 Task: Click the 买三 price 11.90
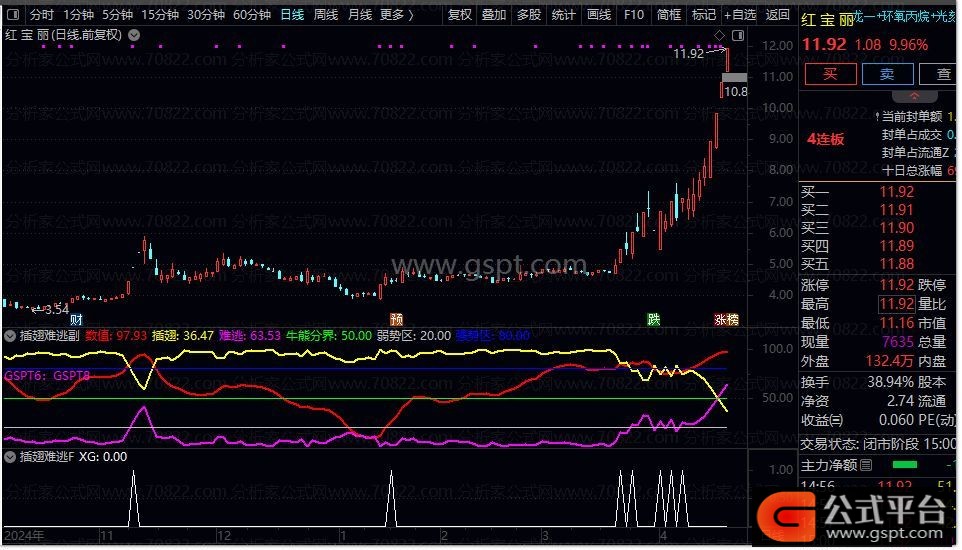click(x=896, y=228)
